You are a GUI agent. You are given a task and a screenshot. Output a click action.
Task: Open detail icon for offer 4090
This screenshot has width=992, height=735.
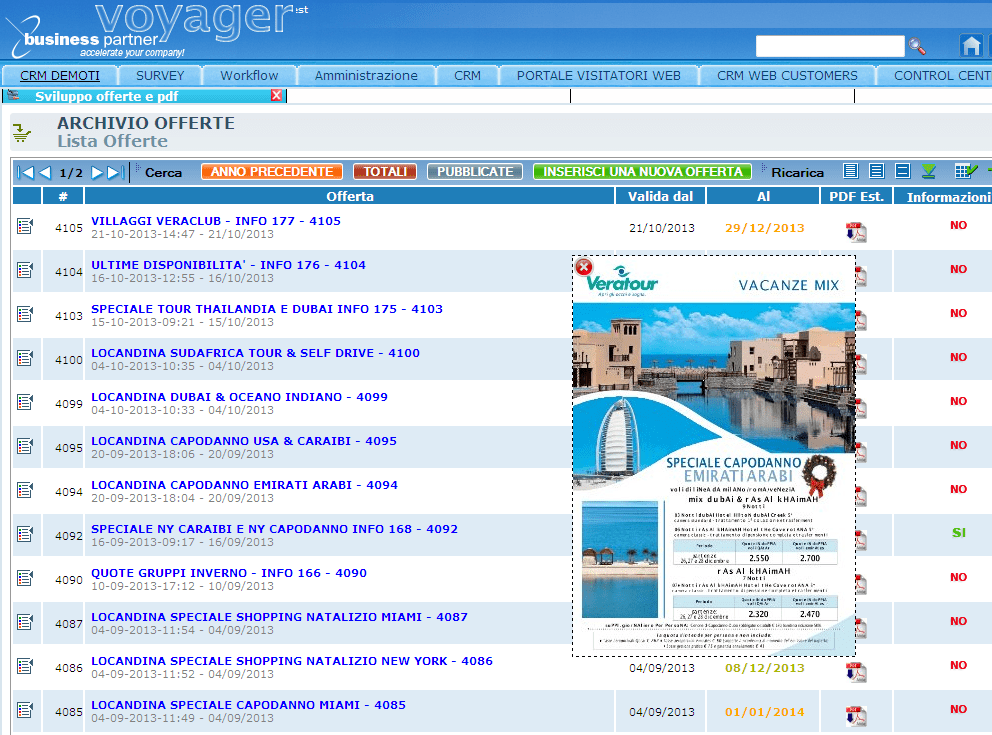(x=25, y=578)
